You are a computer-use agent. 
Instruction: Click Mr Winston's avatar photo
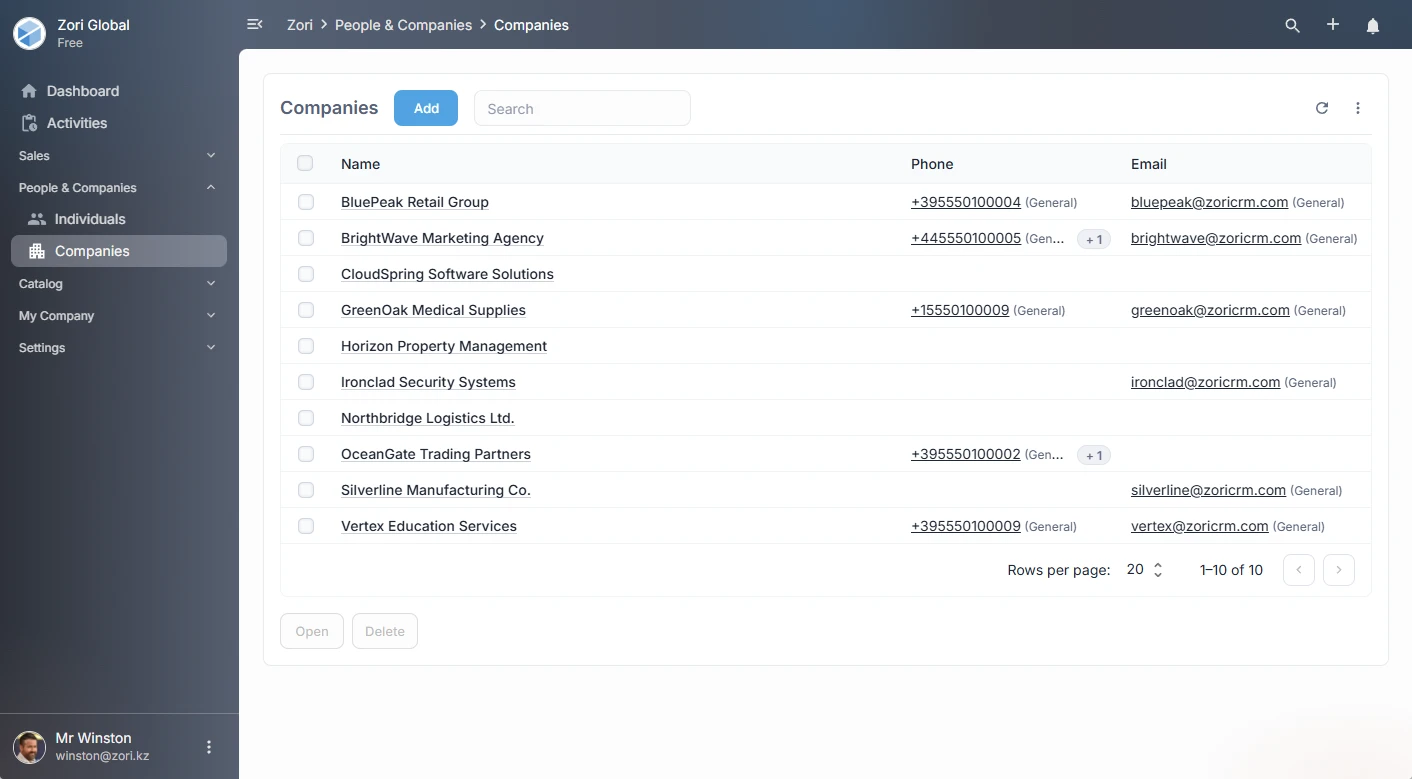29,747
